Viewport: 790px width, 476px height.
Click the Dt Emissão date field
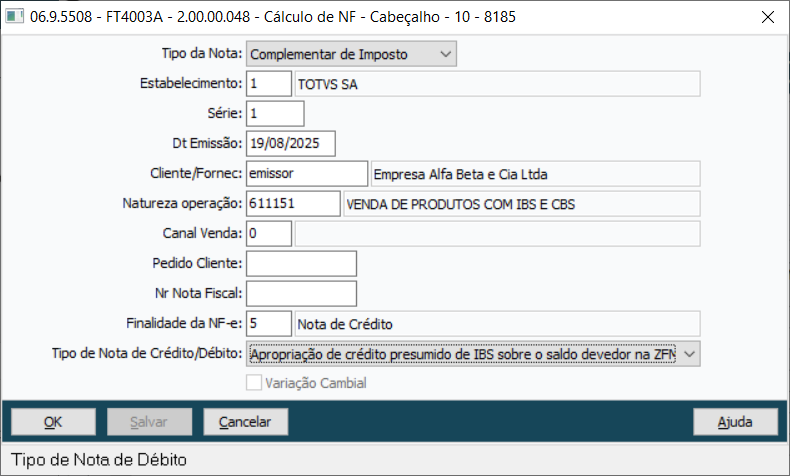pos(291,144)
